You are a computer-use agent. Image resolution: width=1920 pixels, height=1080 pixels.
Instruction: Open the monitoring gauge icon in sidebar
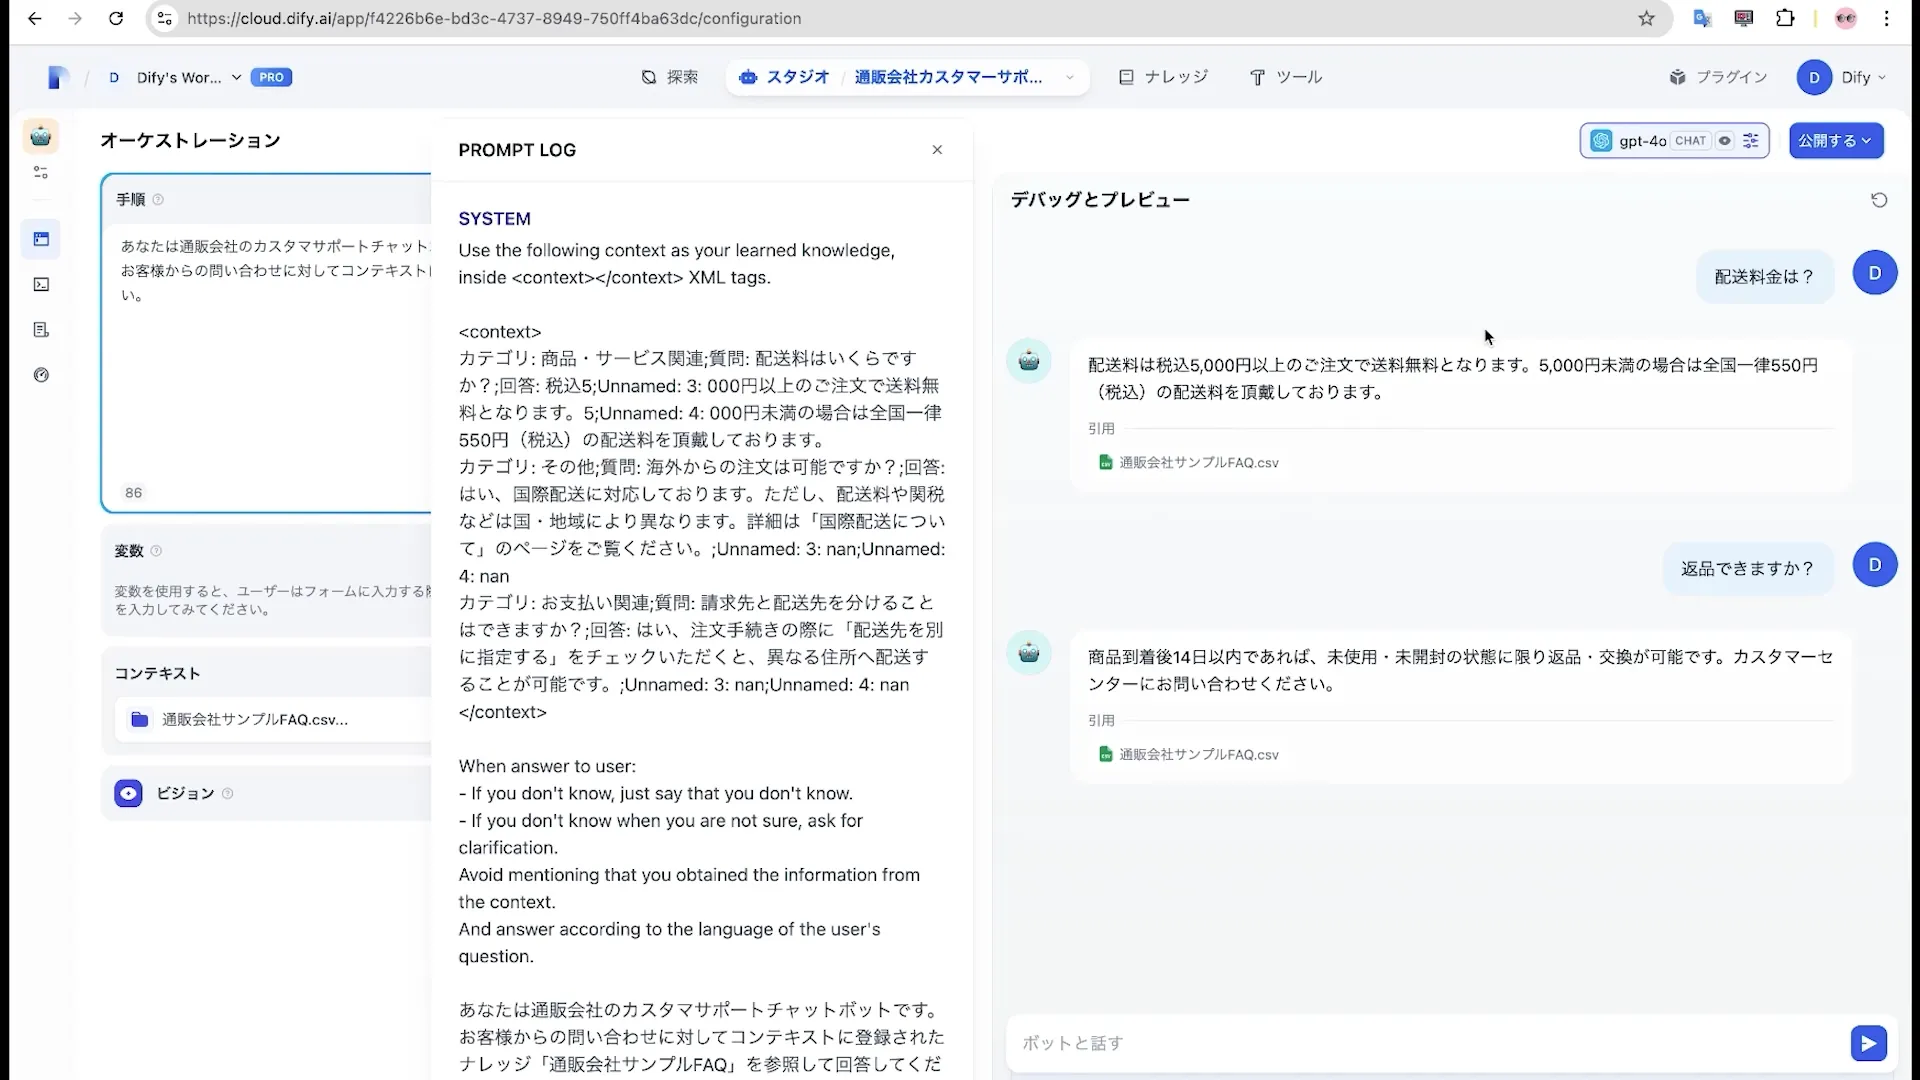tap(41, 374)
